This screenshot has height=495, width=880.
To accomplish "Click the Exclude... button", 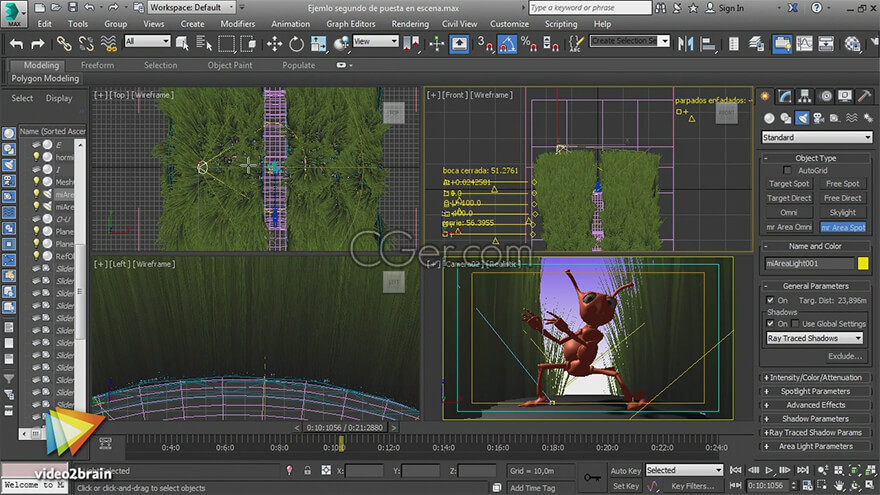I will pyautogui.click(x=844, y=356).
